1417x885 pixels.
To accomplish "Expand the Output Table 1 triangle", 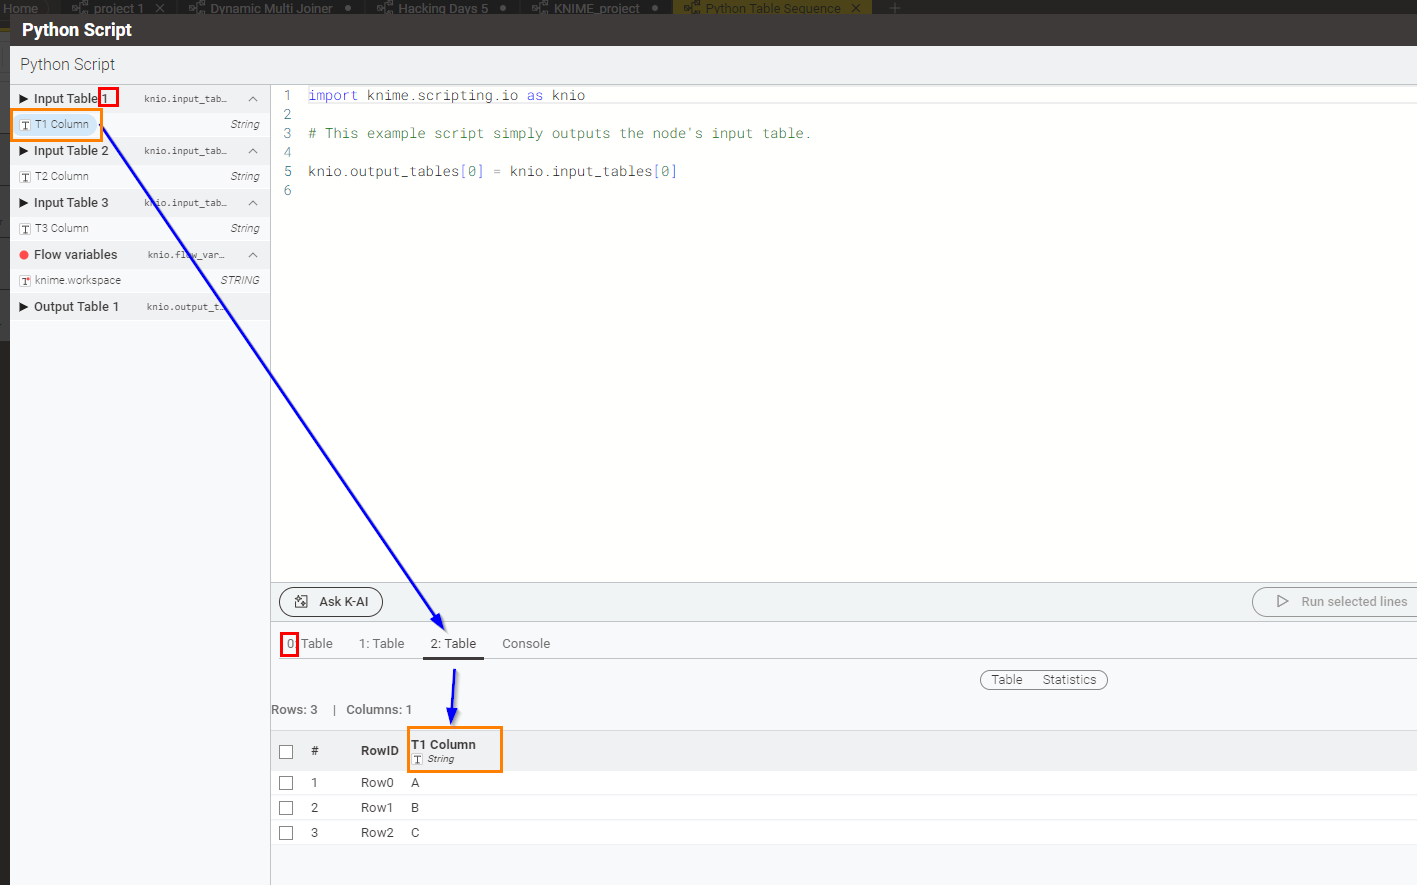I will pyautogui.click(x=24, y=307).
